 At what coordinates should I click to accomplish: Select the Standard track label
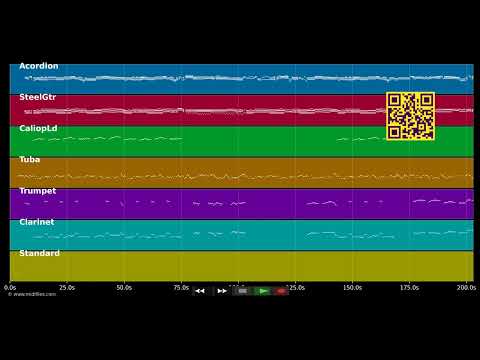pos(39,253)
